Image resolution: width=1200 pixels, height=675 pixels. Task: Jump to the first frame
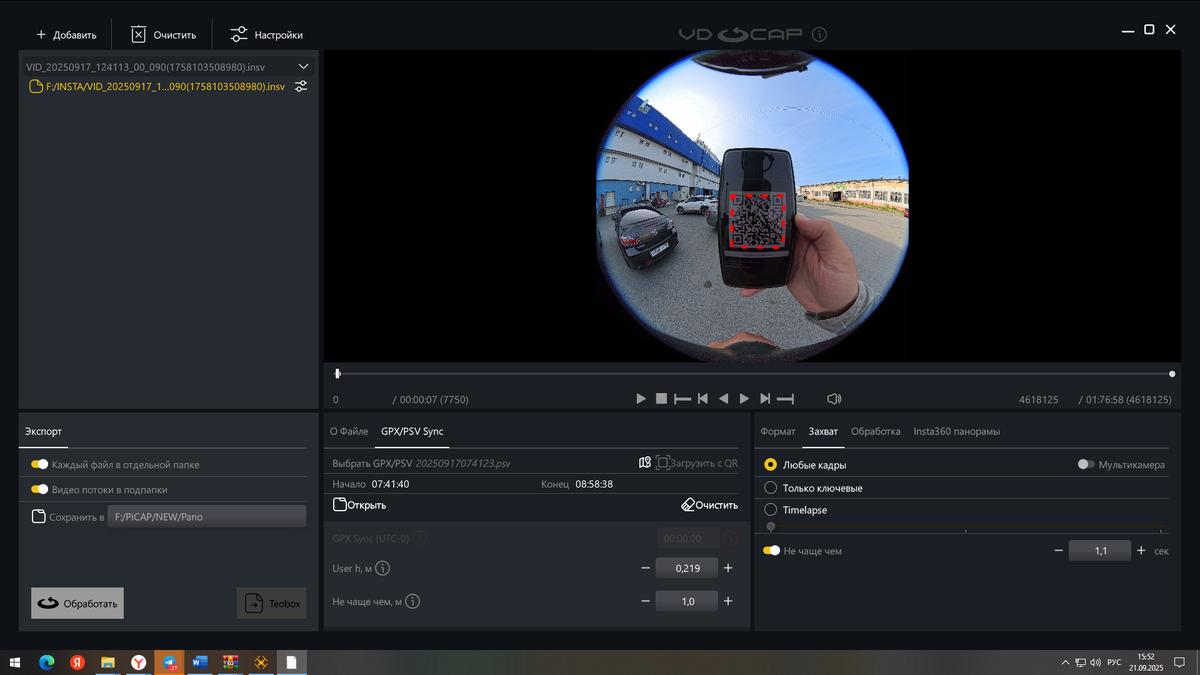pos(703,399)
